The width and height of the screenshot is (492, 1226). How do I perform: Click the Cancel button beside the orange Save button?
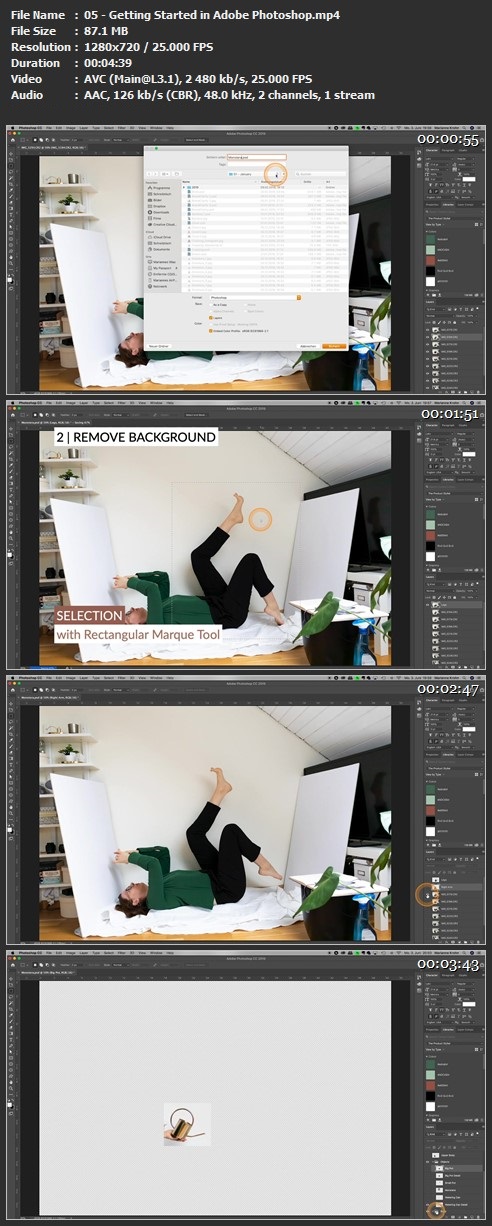point(308,346)
